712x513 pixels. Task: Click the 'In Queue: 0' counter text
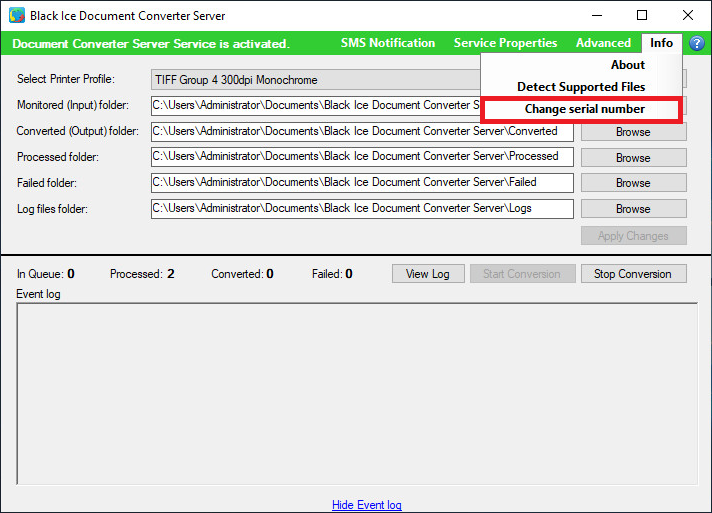click(x=45, y=274)
